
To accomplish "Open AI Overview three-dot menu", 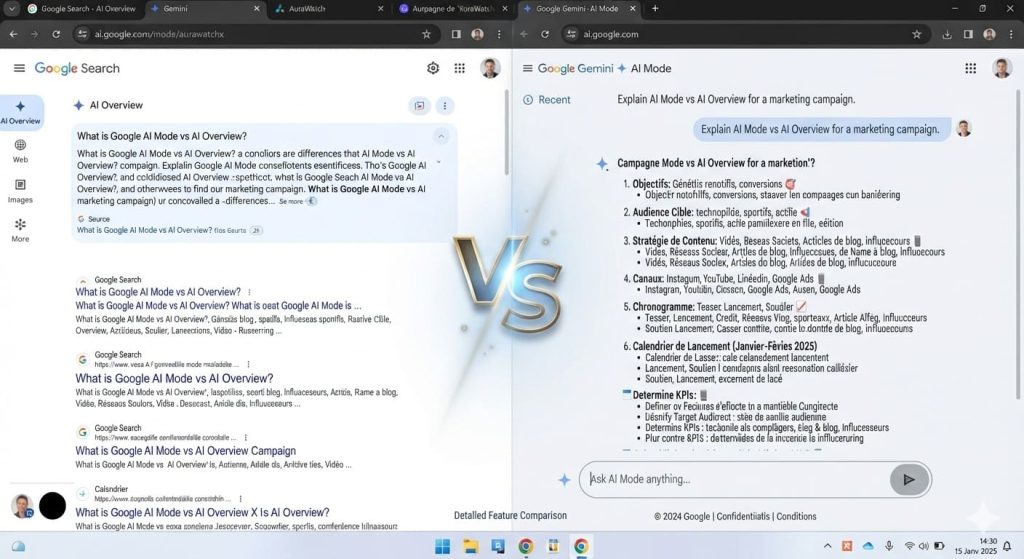I will tap(445, 106).
